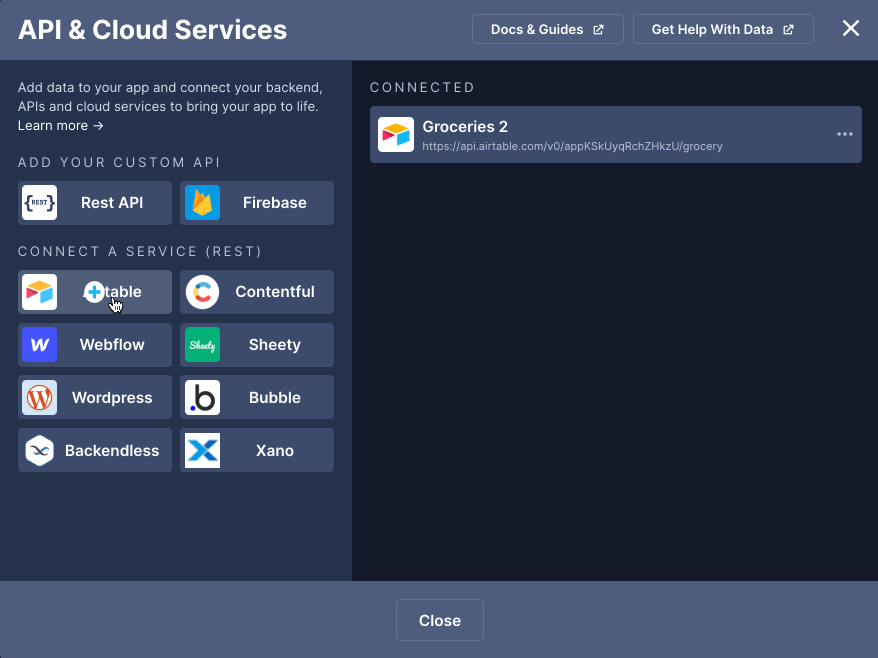Viewport: 878px width, 658px height.
Task: Connect the Xano service
Action: click(x=257, y=450)
